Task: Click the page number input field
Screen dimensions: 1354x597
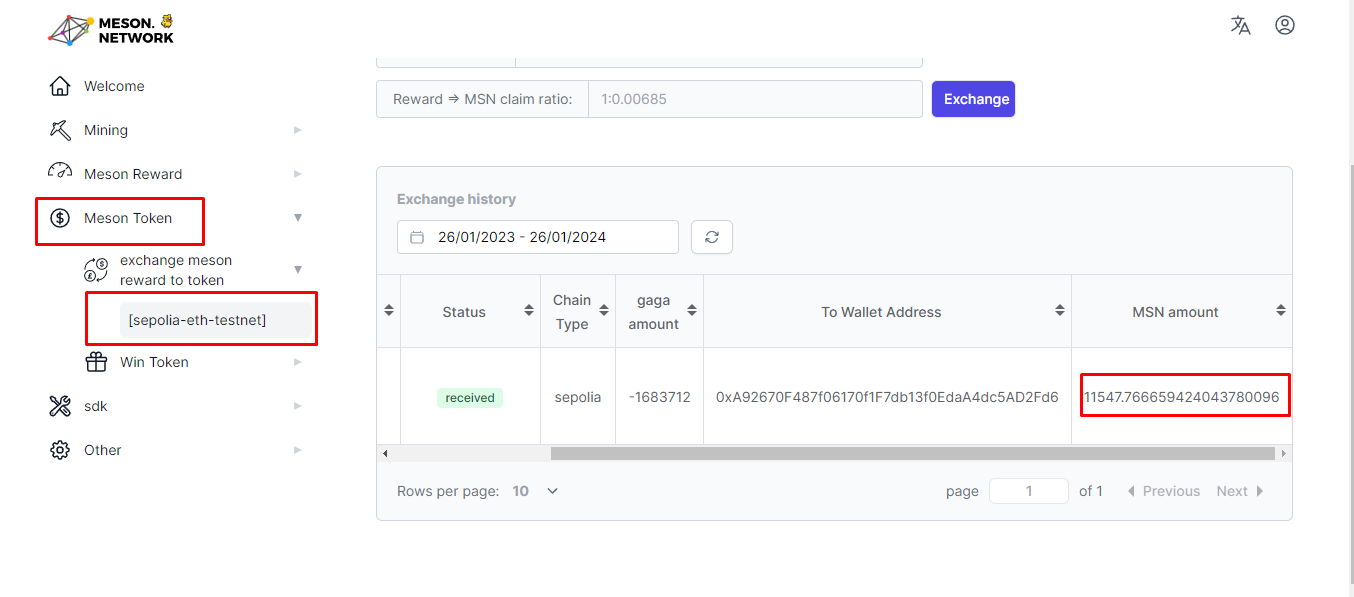Action: (x=1029, y=491)
